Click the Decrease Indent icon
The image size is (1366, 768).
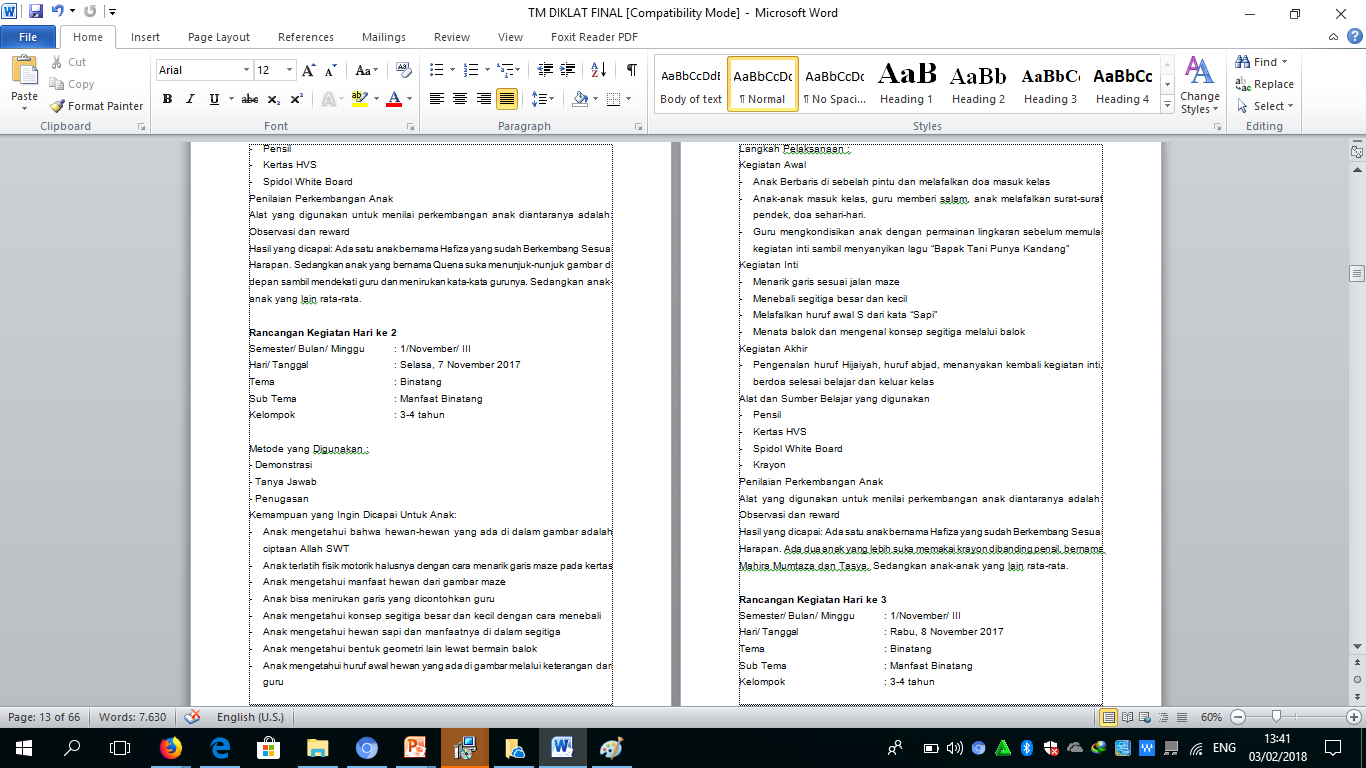[x=545, y=70]
